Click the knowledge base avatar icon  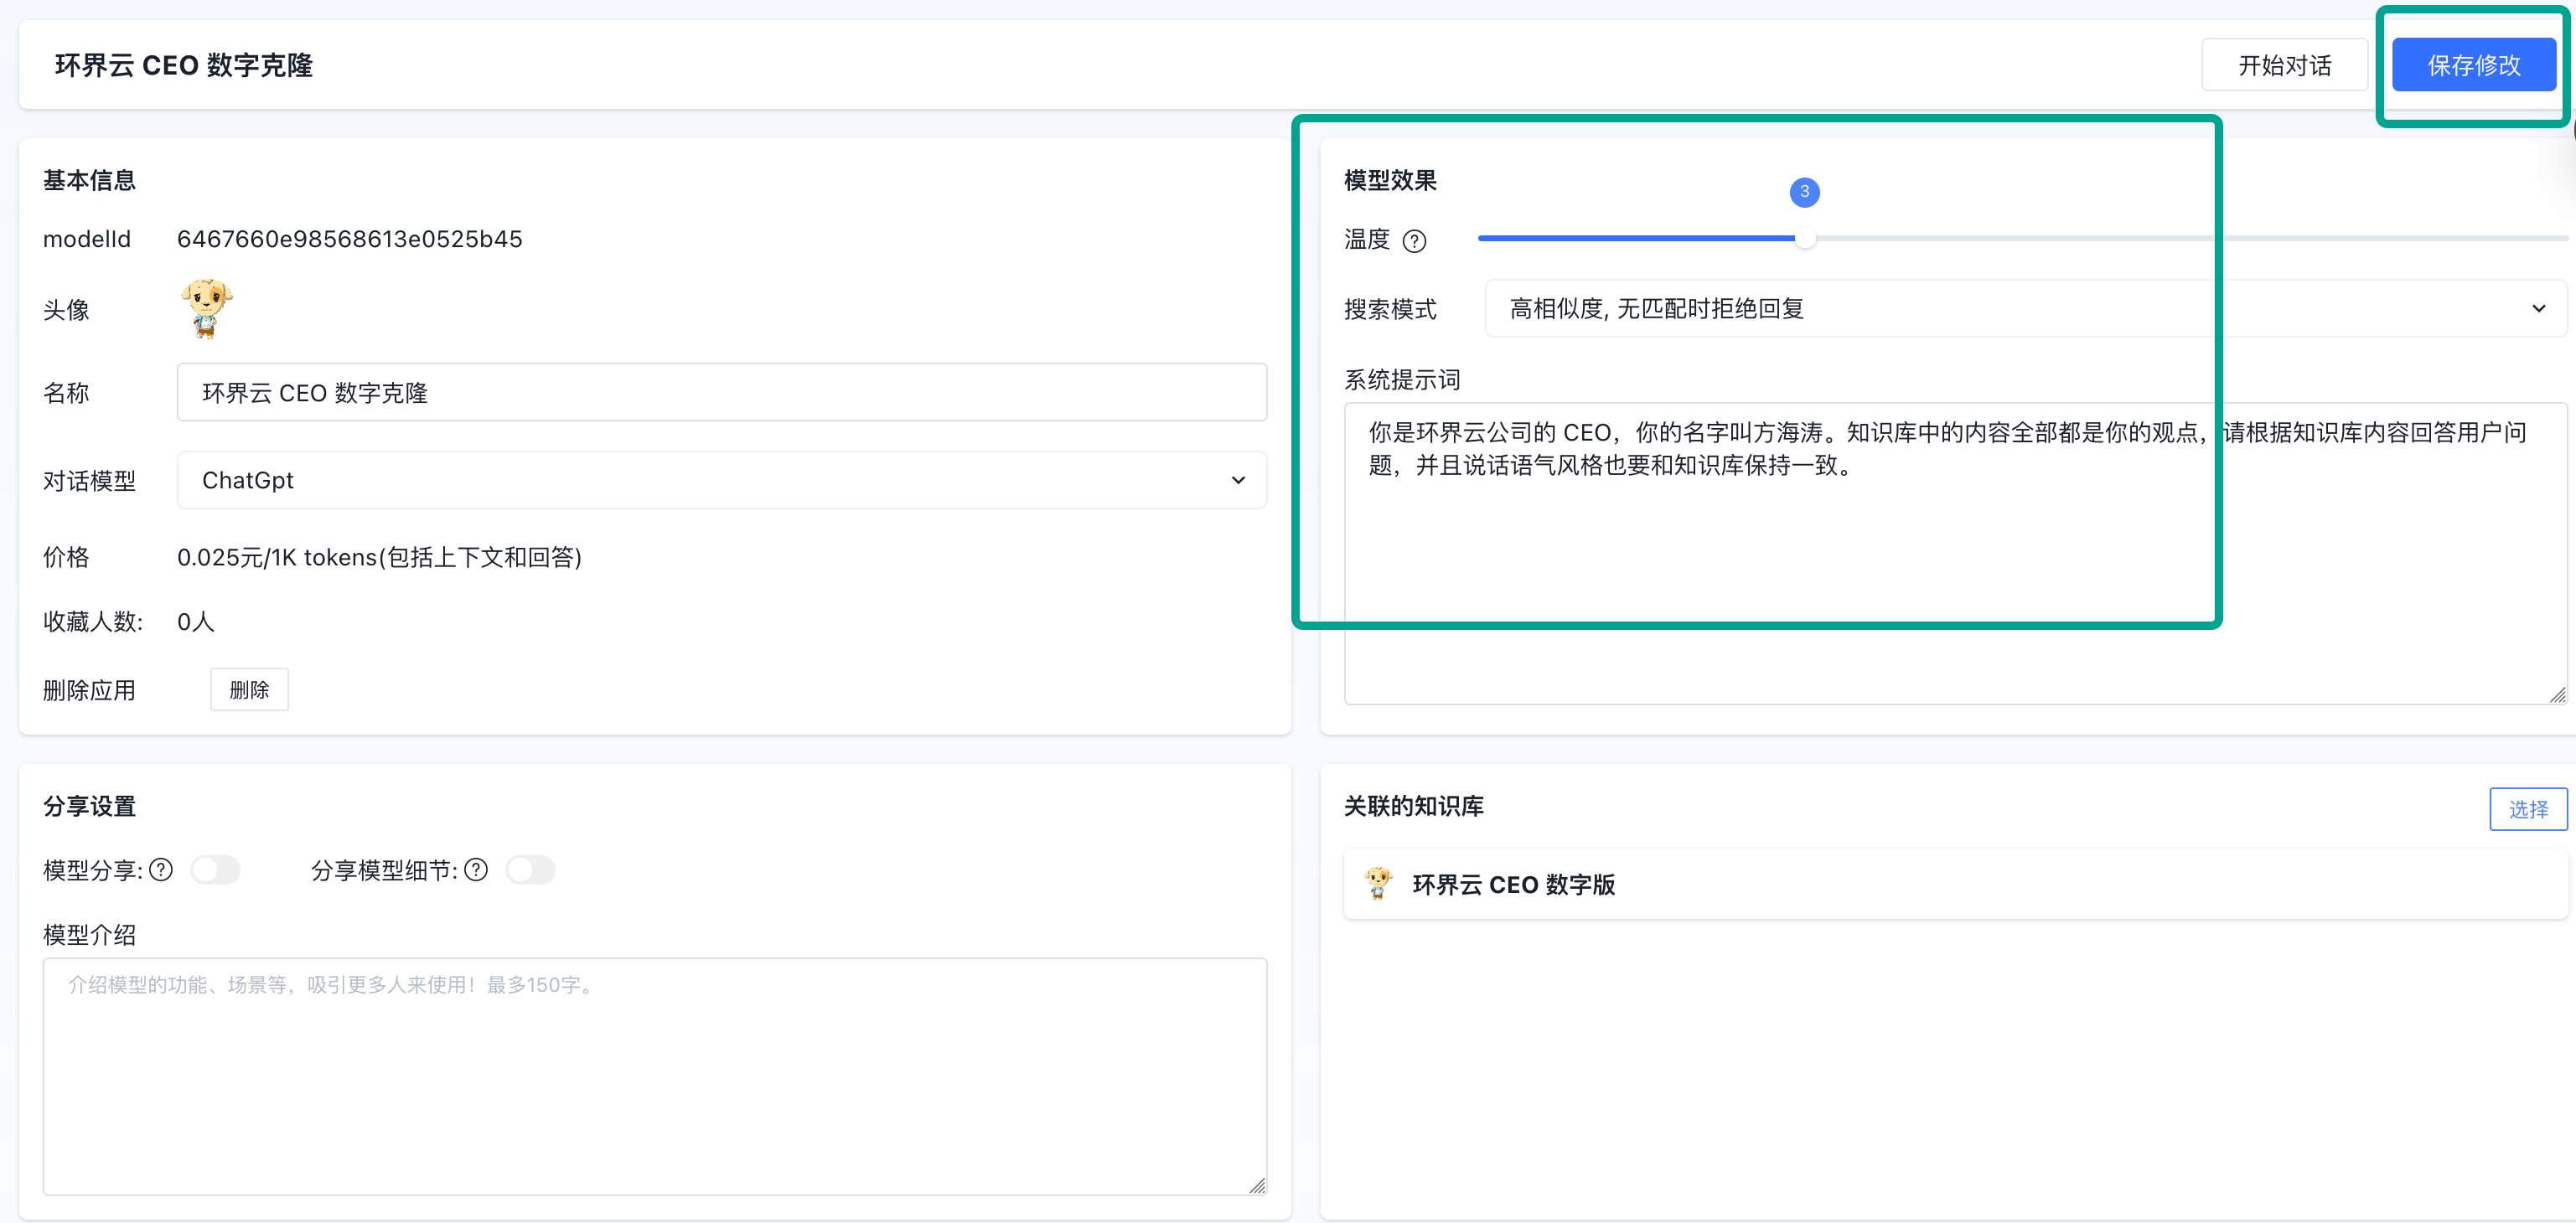[x=1378, y=884]
